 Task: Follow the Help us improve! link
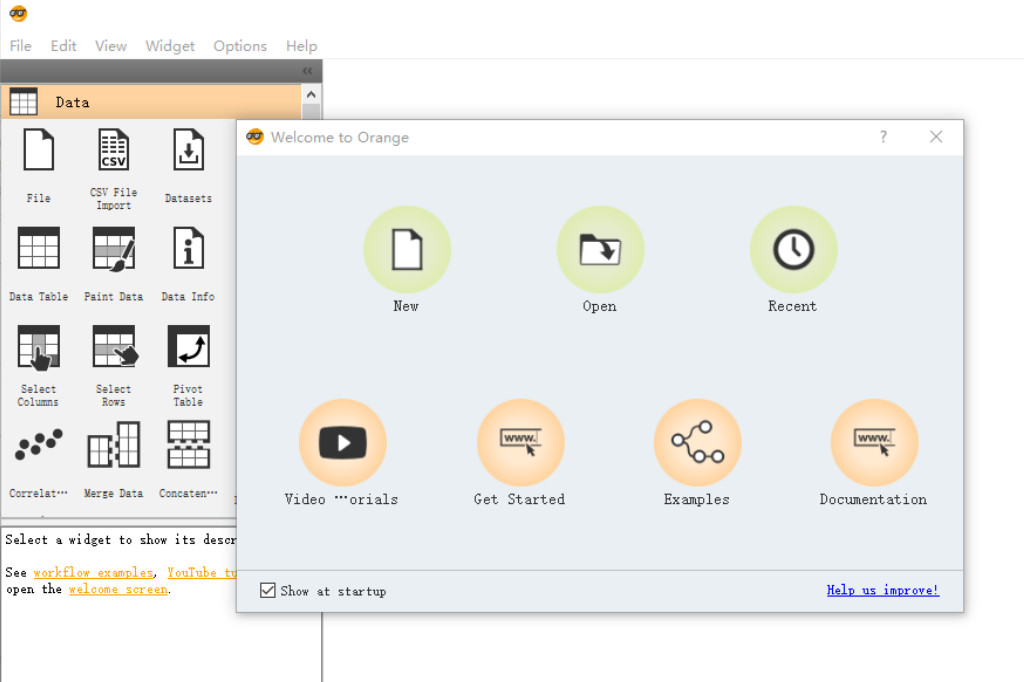883,591
